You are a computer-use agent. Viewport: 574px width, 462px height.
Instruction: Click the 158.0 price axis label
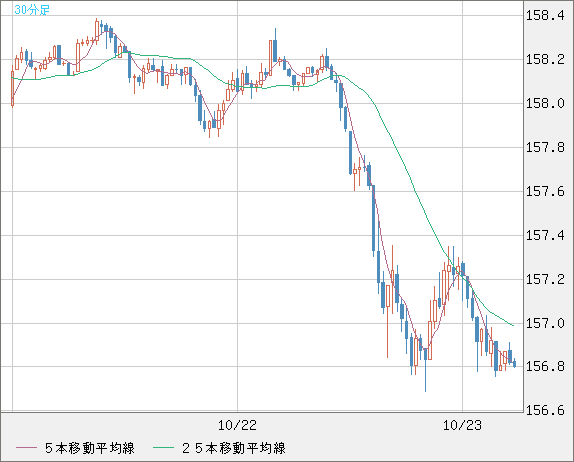coord(545,103)
